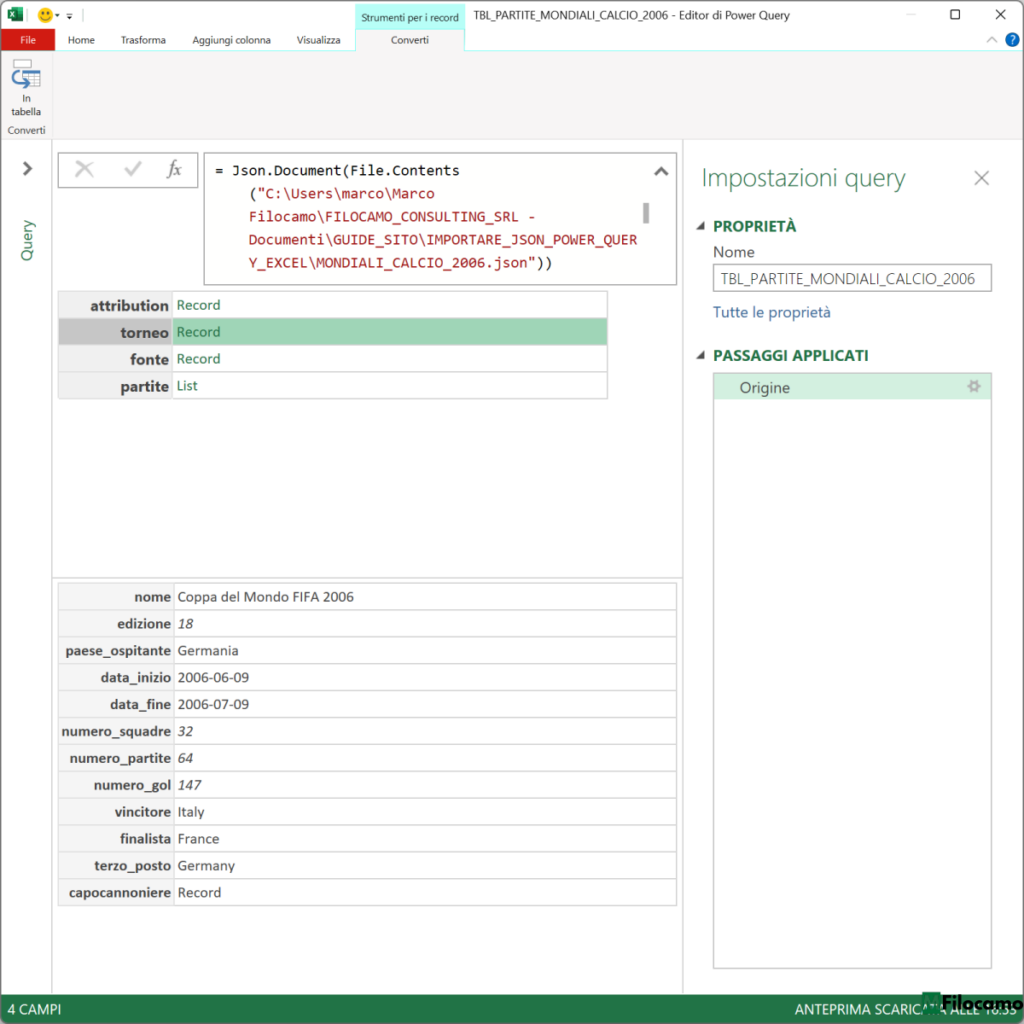Click the edizione value 18
The image size is (1024, 1024).
point(185,624)
